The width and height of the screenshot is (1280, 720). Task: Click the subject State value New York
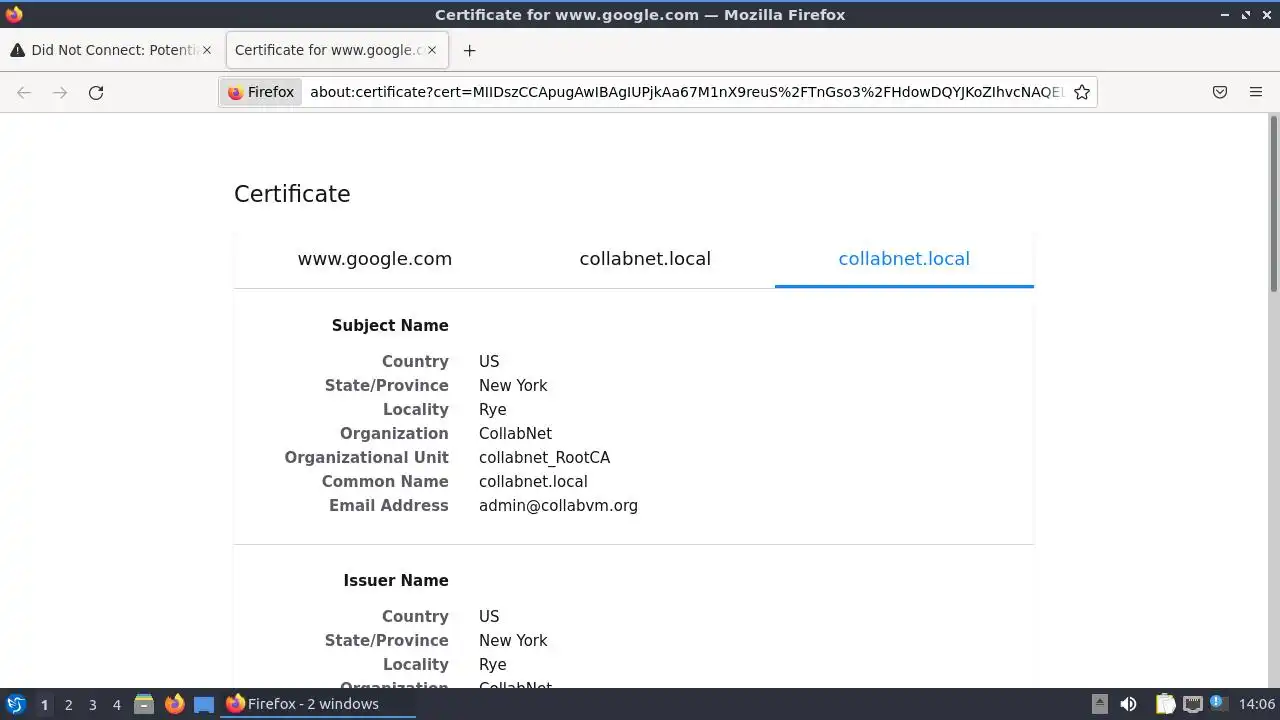point(513,385)
